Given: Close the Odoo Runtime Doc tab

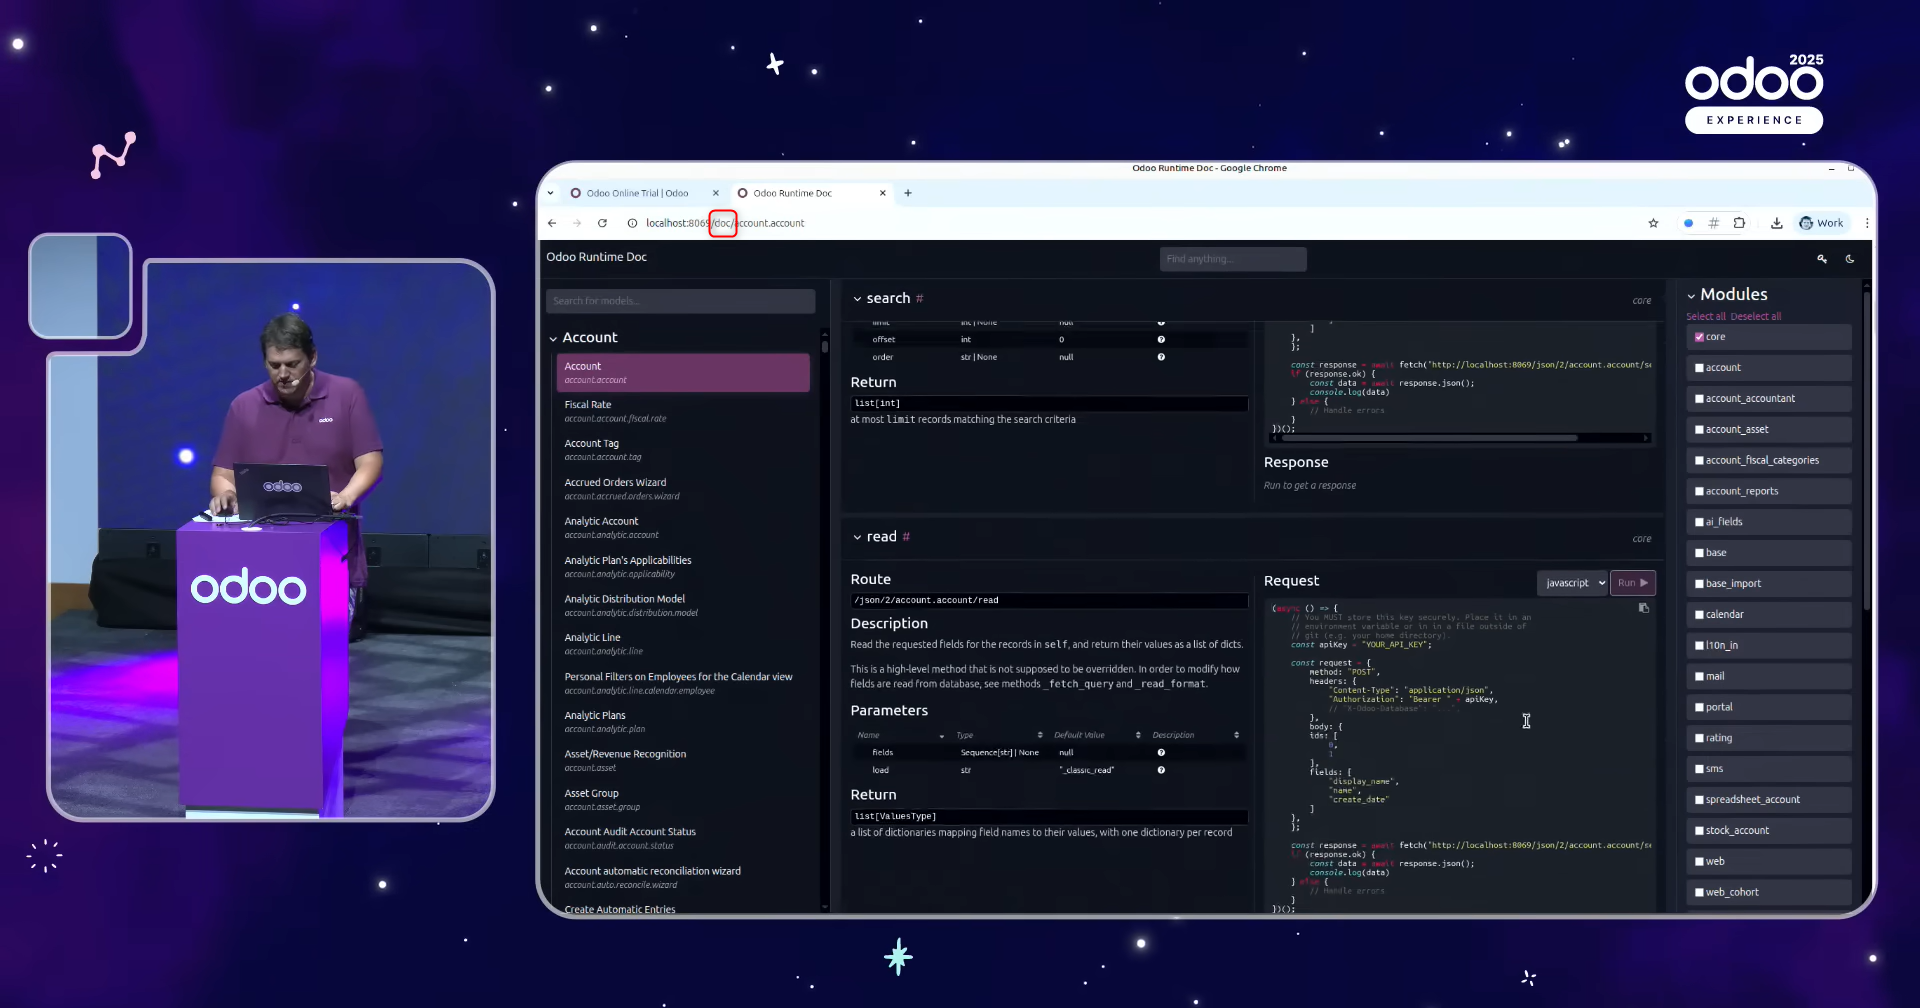Looking at the screenshot, I should pos(883,193).
